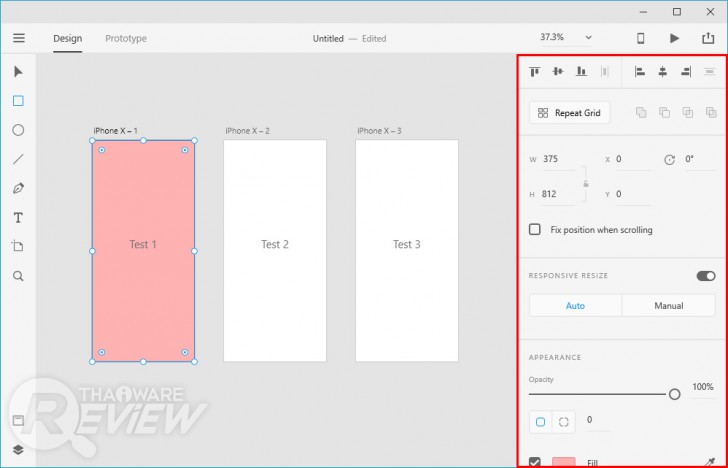The image size is (728, 468).
Task: Click the 100% opacity value
Action: point(702,387)
